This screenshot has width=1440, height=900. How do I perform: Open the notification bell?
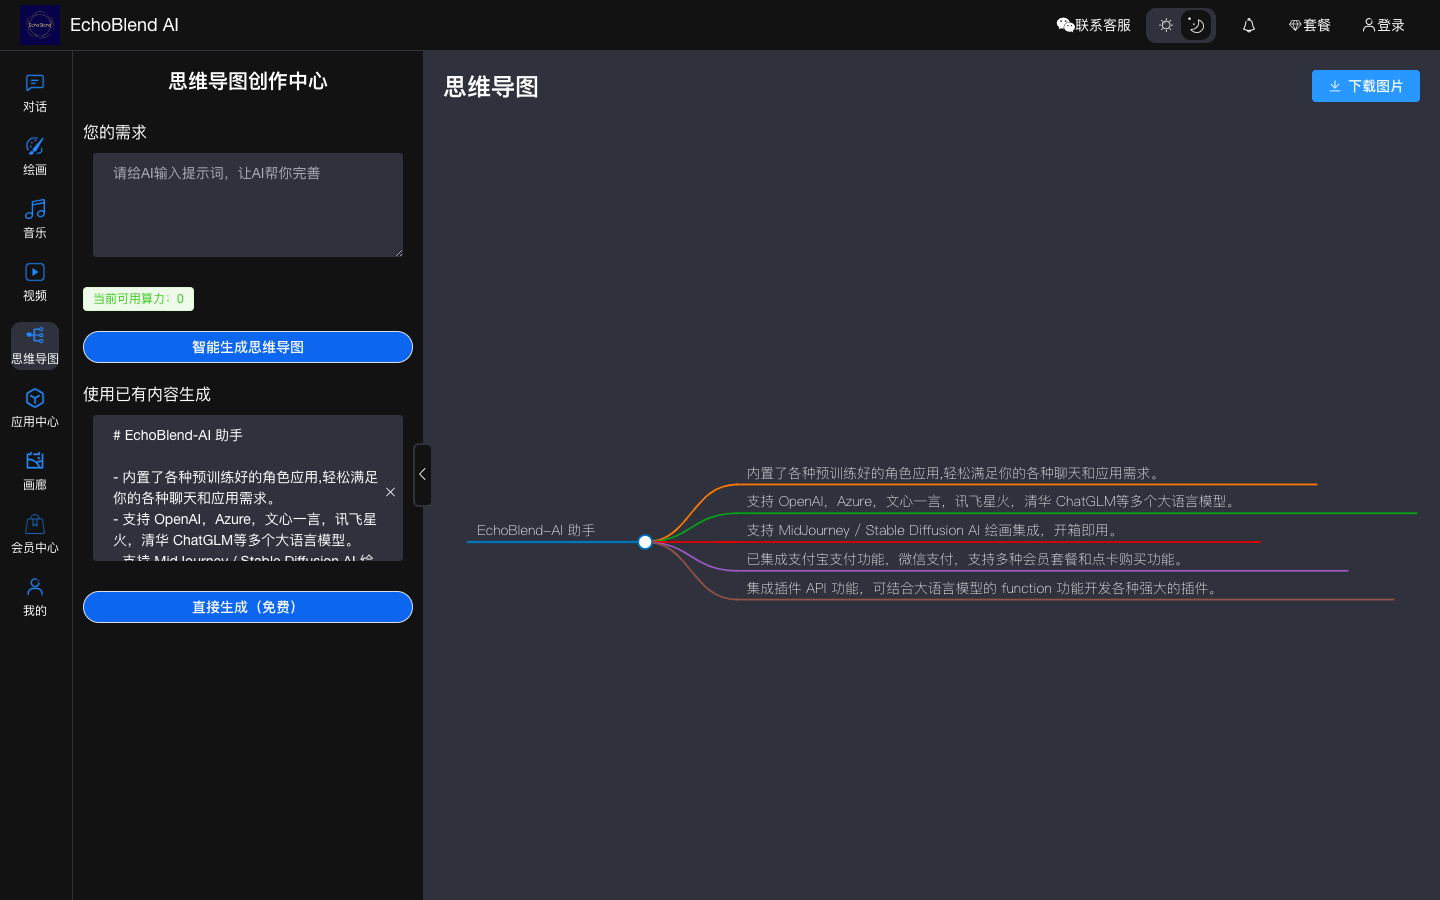tap(1248, 25)
